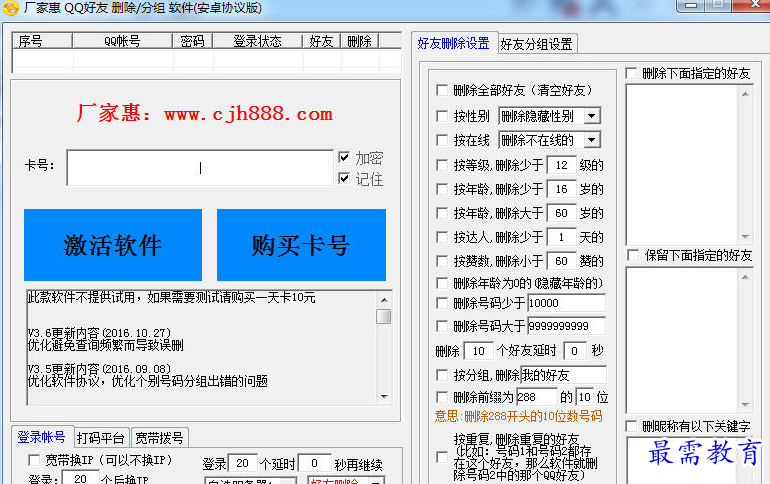Check the 删除号码大于 checkbox
The width and height of the screenshot is (770, 484).
(x=442, y=326)
